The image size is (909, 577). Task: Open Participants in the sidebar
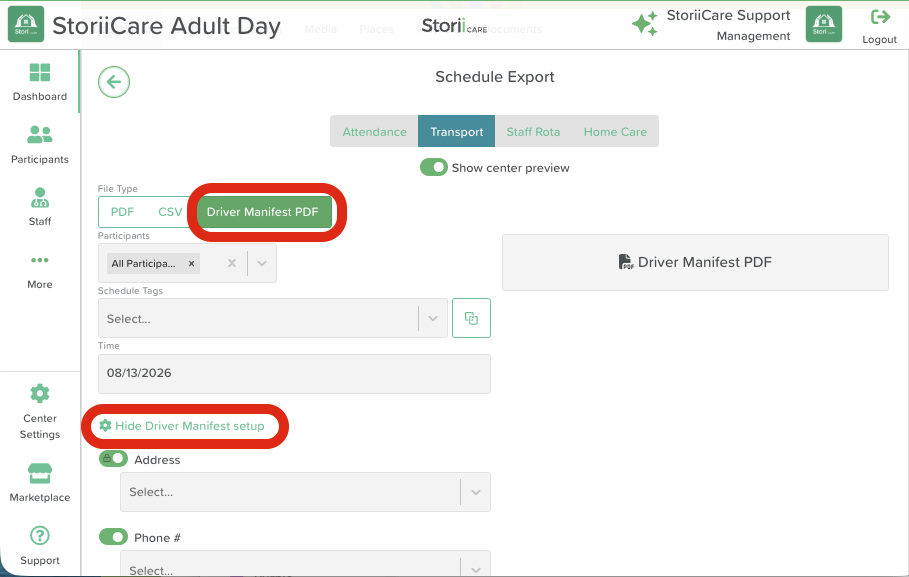39,135
